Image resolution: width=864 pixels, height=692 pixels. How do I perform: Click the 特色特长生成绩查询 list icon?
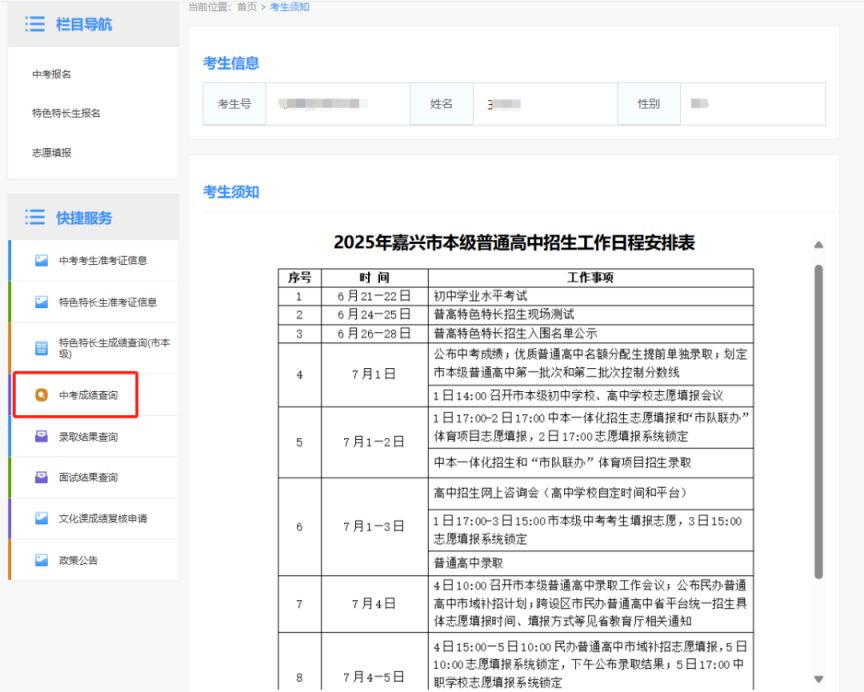click(x=42, y=348)
